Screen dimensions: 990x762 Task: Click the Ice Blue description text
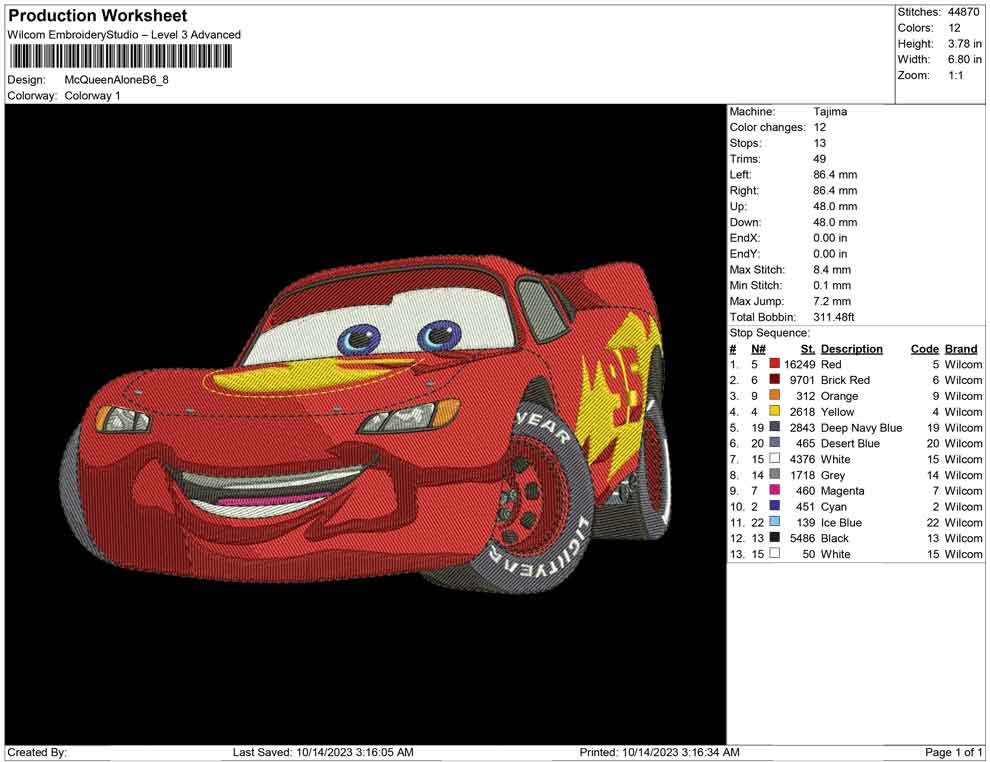[841, 522]
